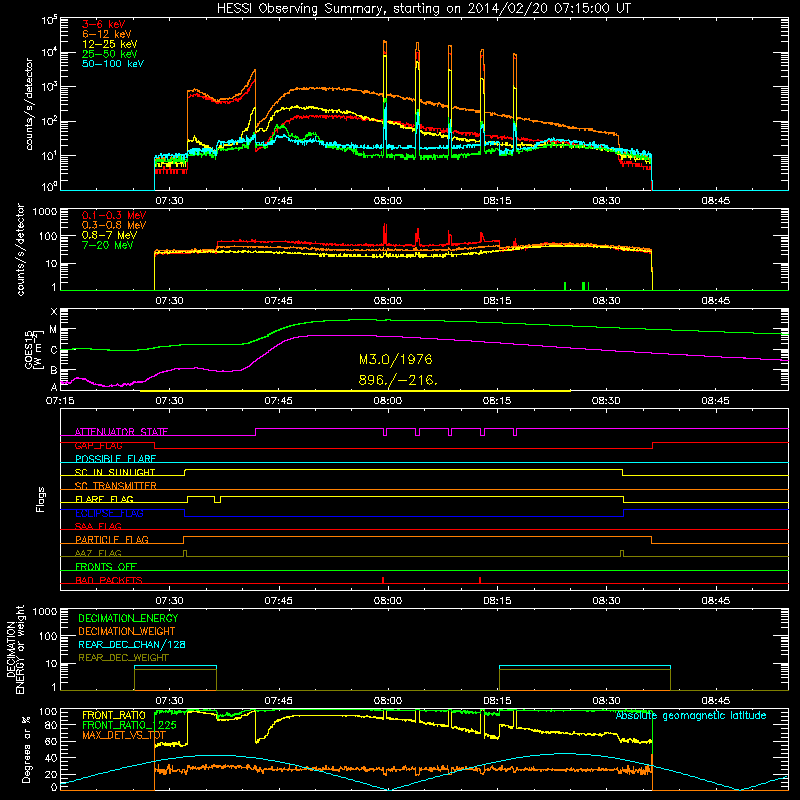Image resolution: width=800 pixels, height=800 pixels.
Task: Select the SC_TRANSMITTER flag label
Action: click(x=116, y=486)
